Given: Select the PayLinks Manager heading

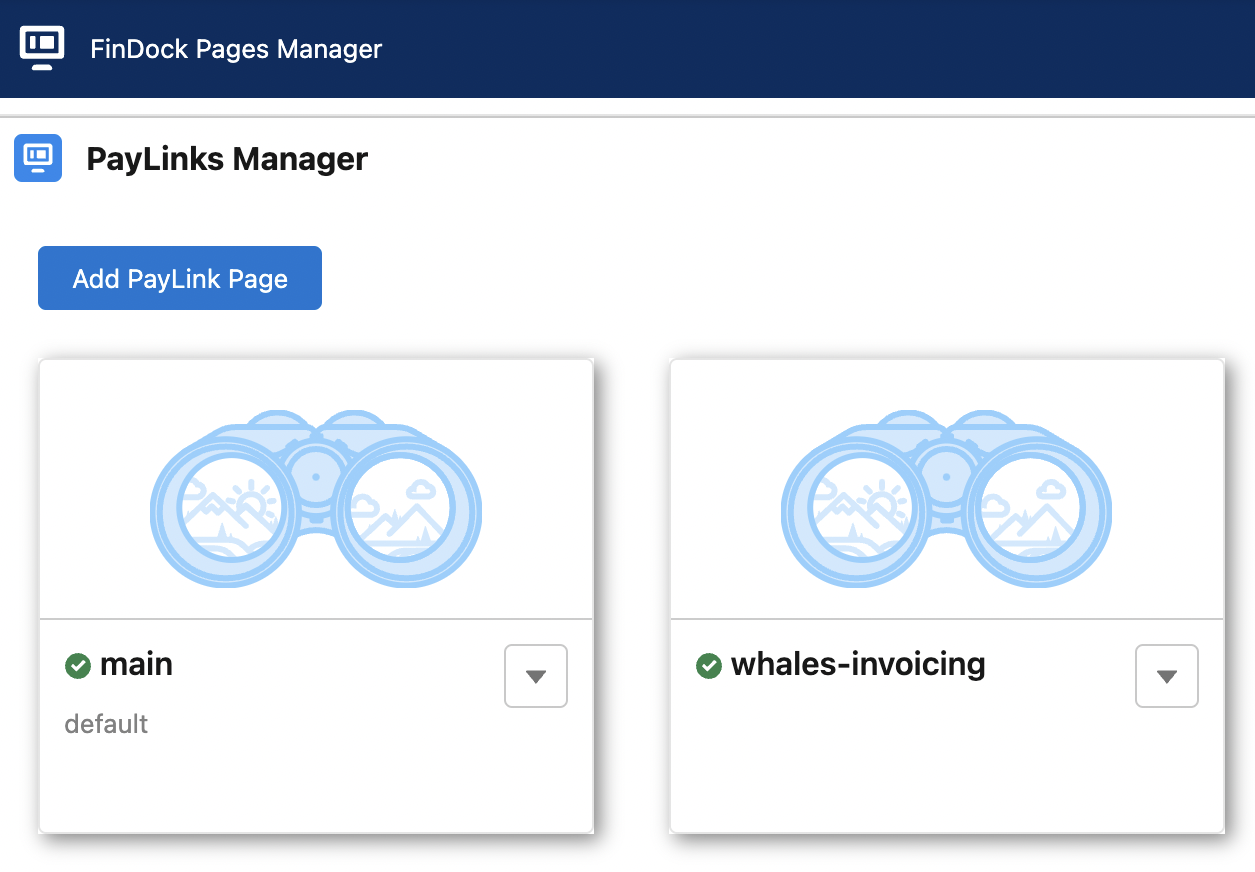Looking at the screenshot, I should click(227, 157).
